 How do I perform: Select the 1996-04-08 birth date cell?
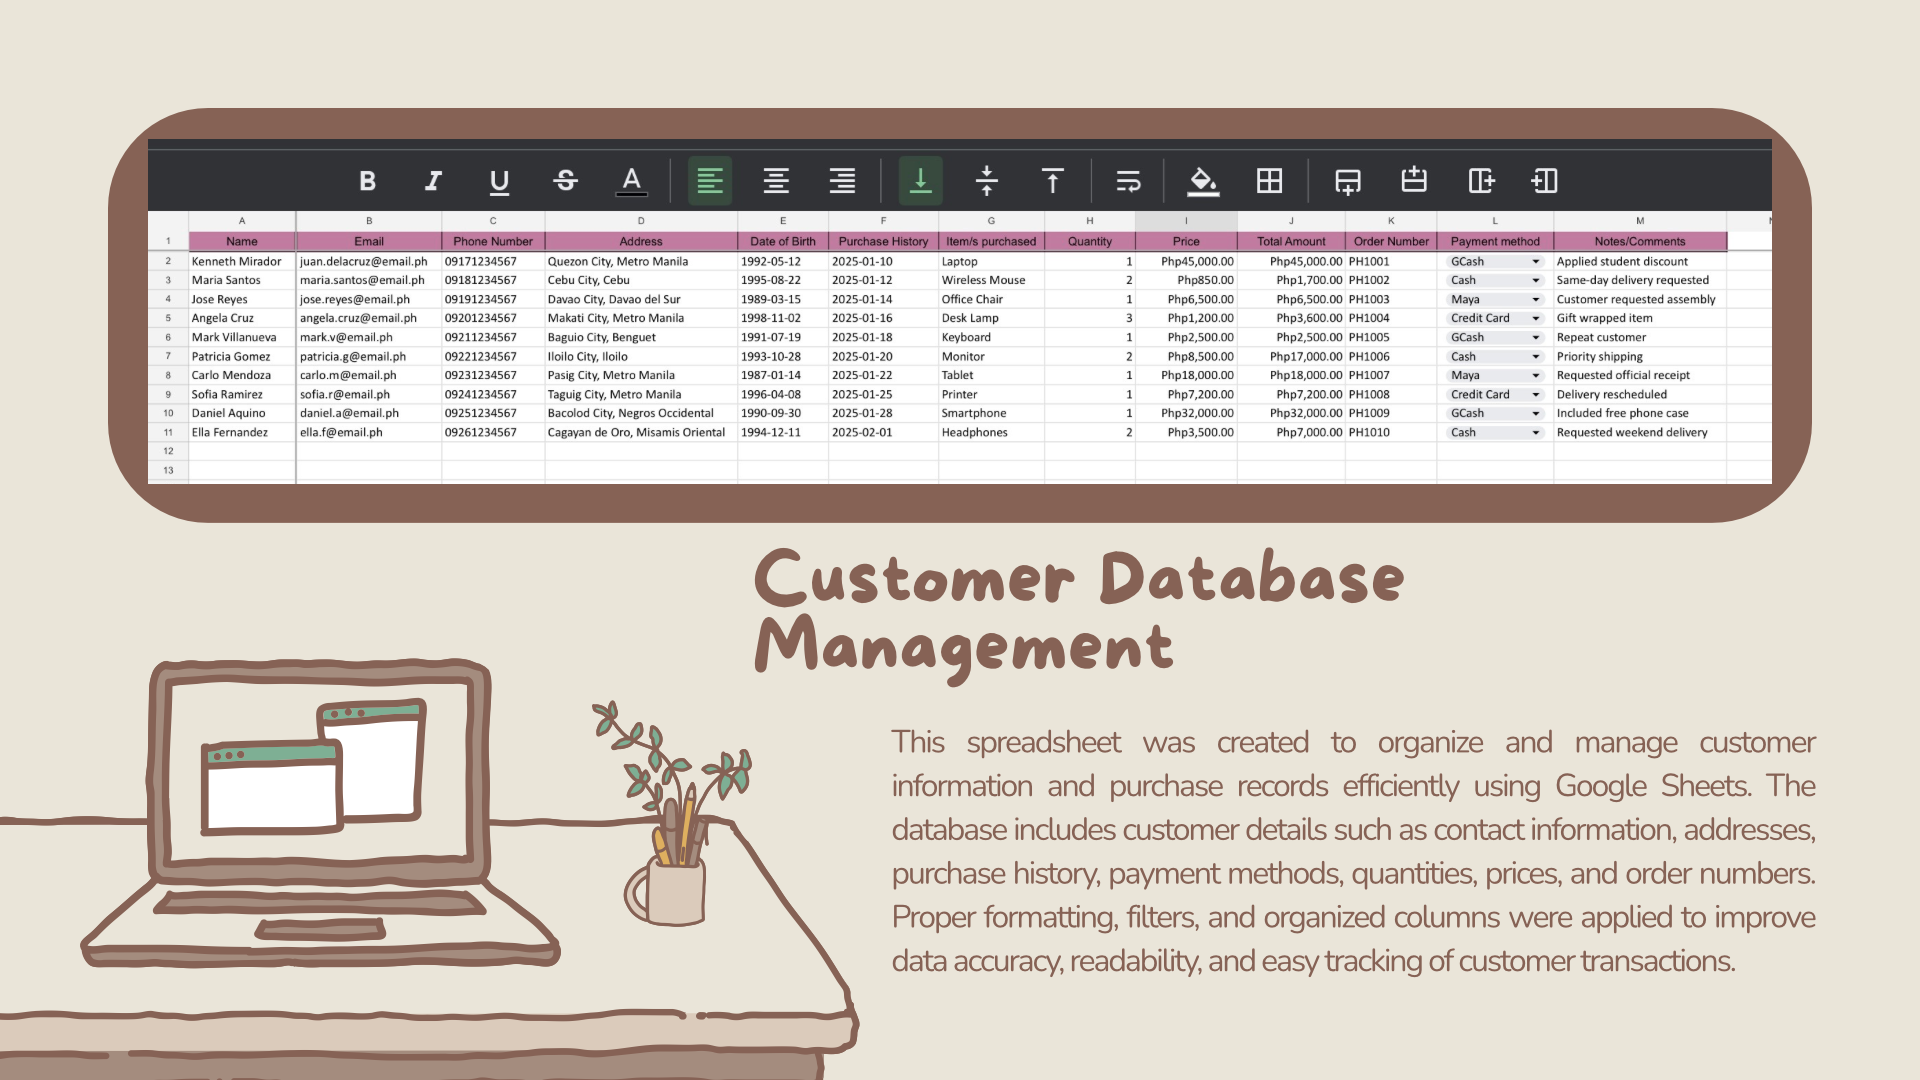(783, 395)
